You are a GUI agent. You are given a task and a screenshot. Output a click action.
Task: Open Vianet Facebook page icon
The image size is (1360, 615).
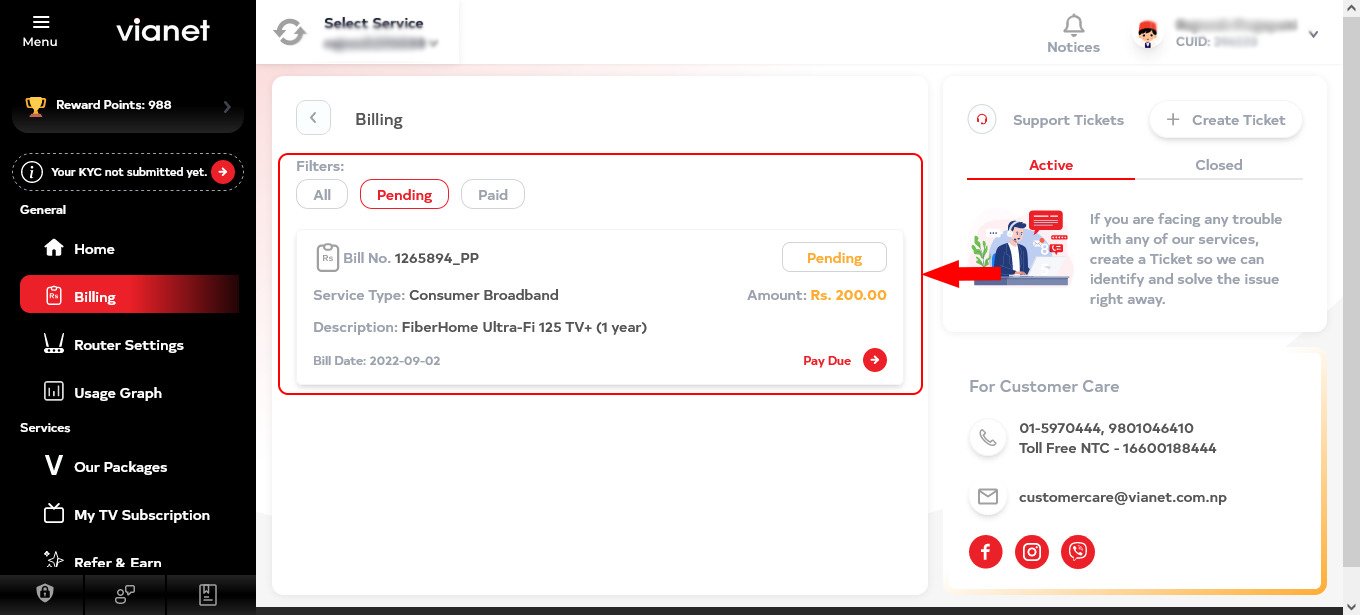pyautogui.click(x=985, y=551)
